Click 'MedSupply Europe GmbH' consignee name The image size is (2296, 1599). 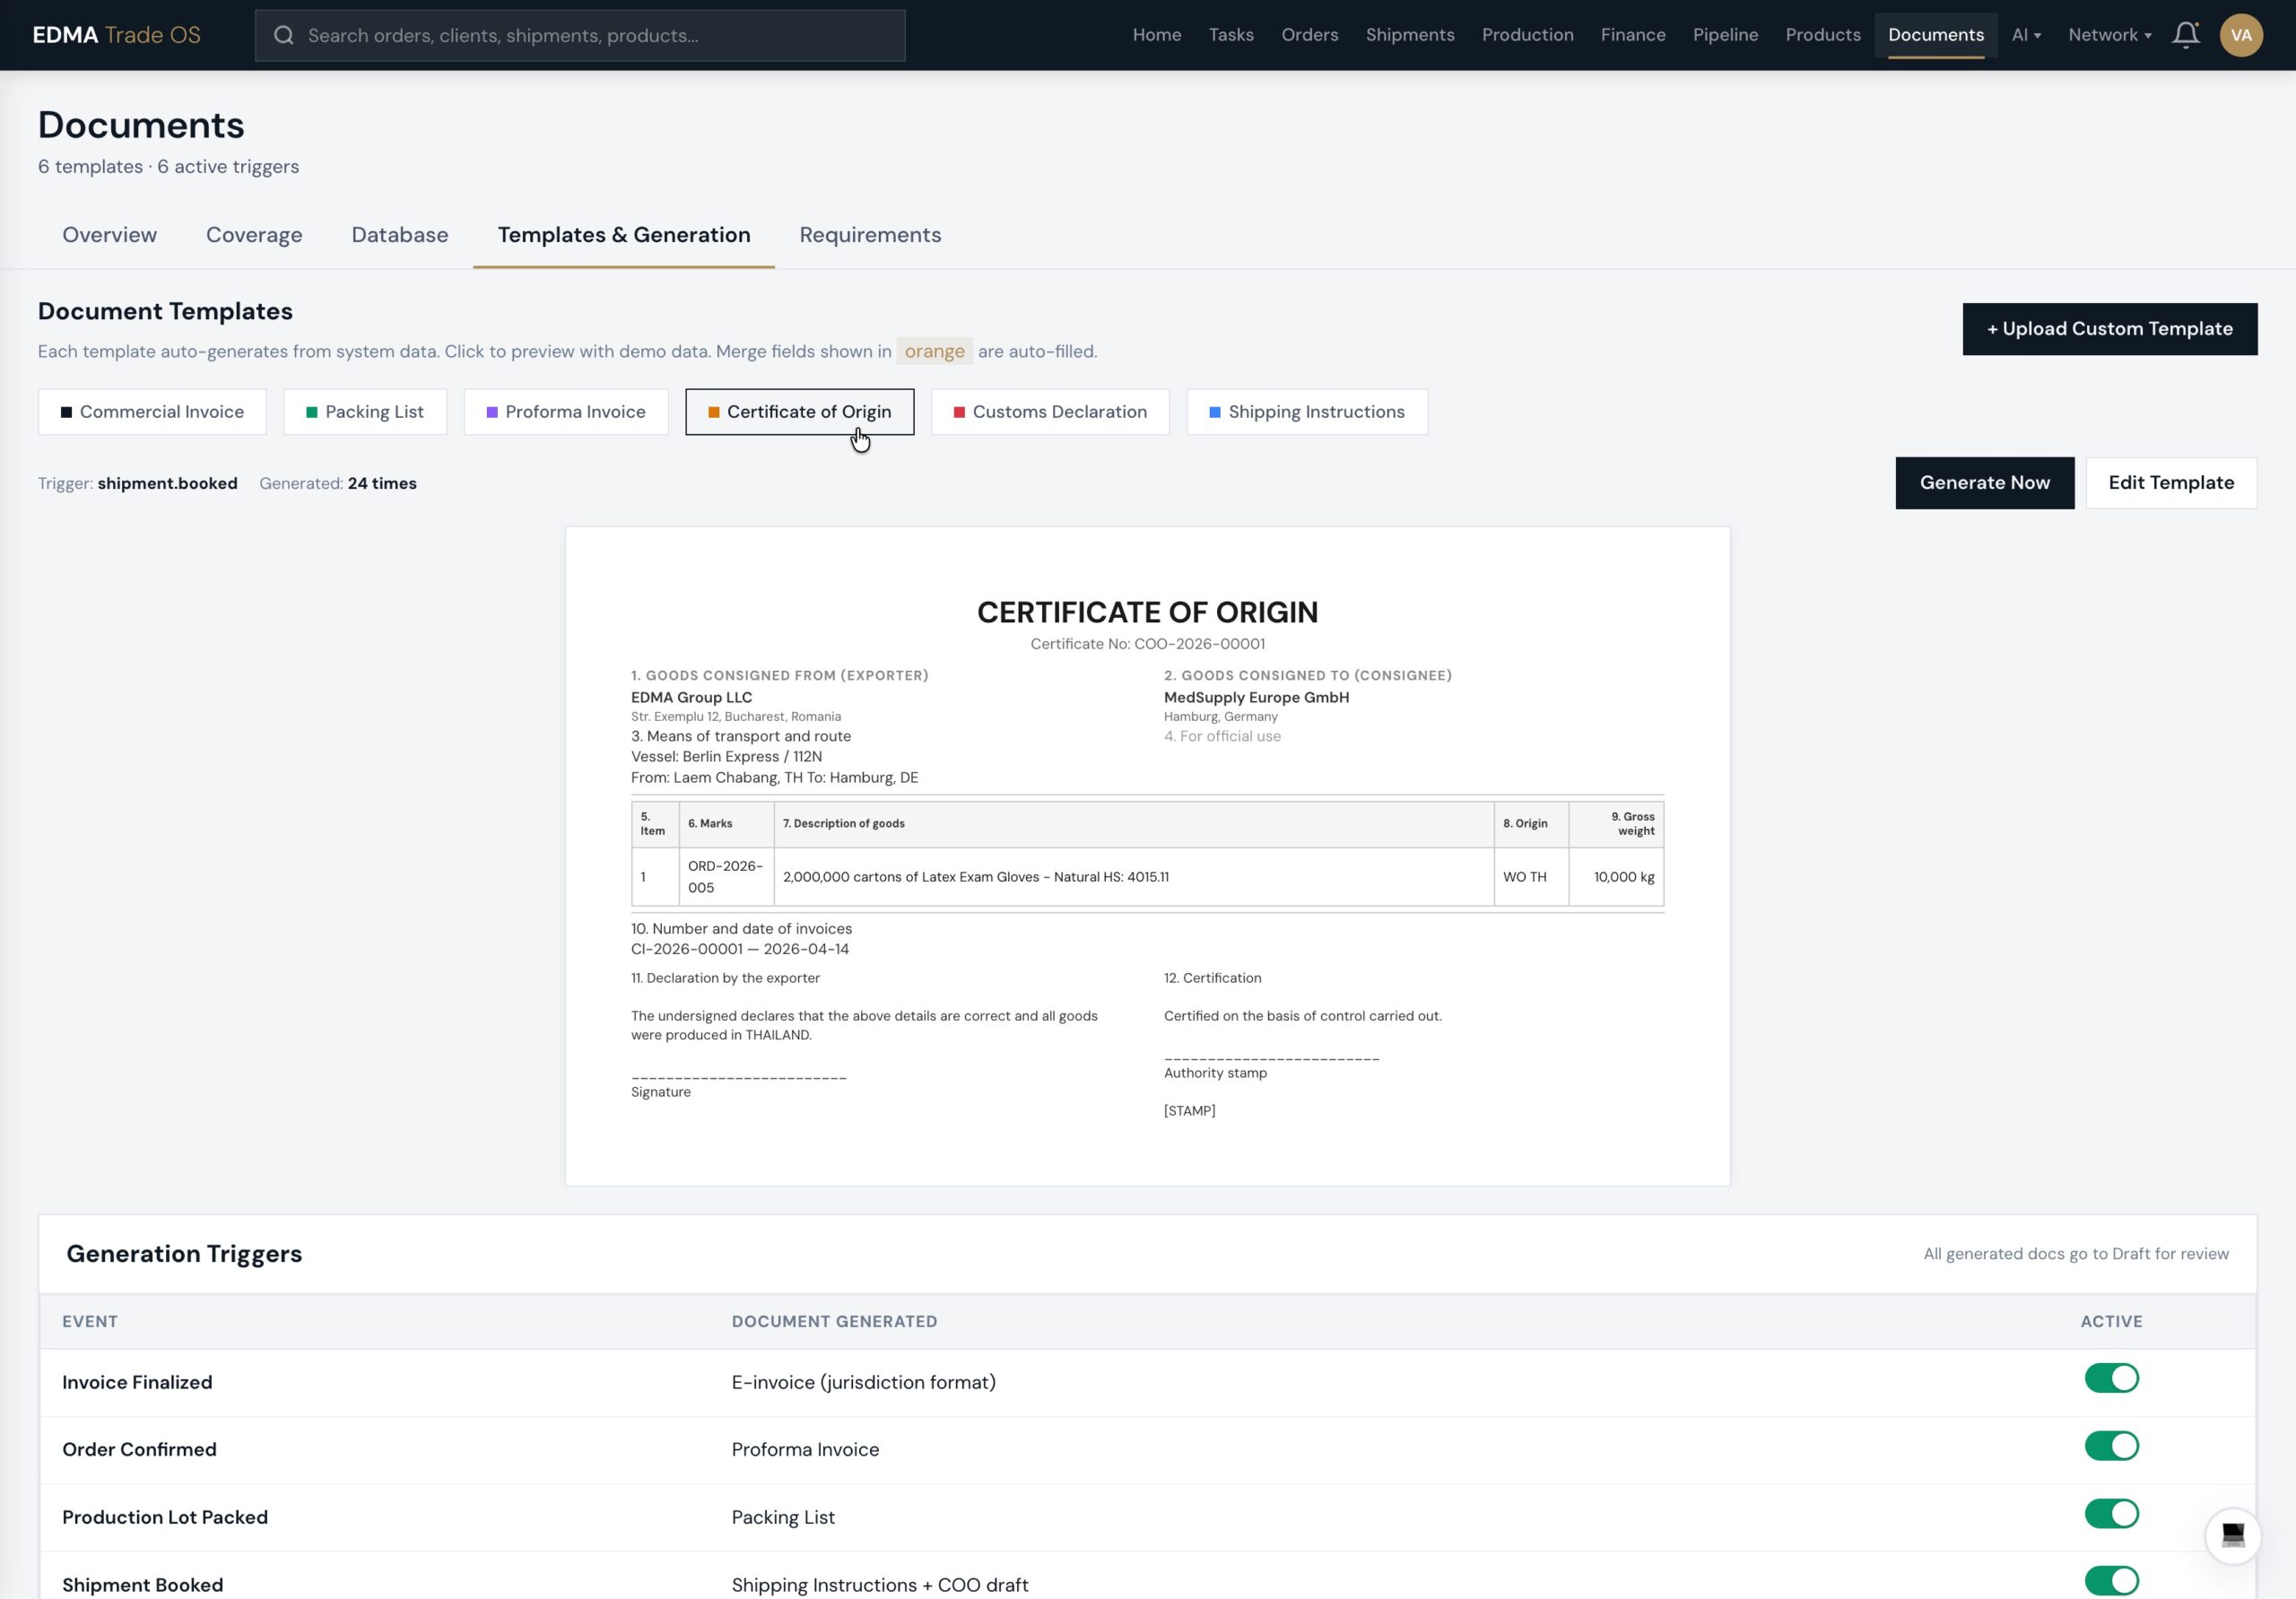(x=1256, y=697)
